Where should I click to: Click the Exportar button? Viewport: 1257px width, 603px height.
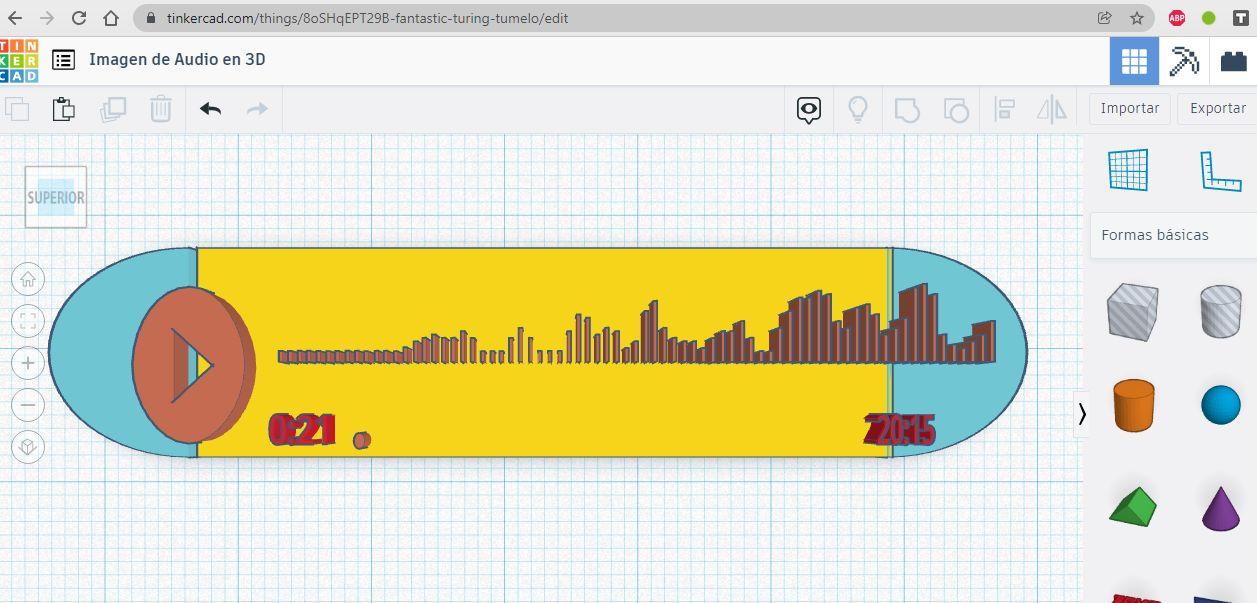coord(1217,108)
